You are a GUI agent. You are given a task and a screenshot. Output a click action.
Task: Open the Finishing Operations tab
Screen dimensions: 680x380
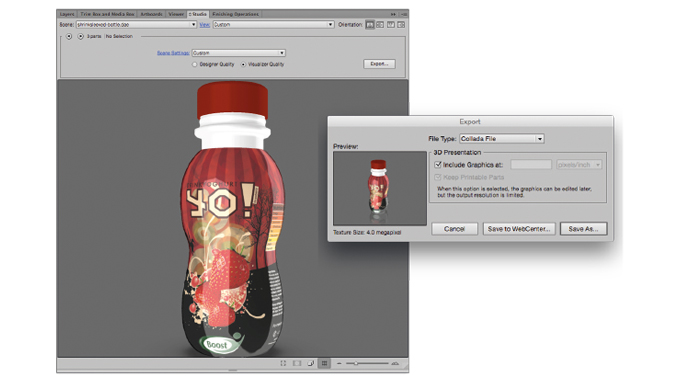coord(235,14)
